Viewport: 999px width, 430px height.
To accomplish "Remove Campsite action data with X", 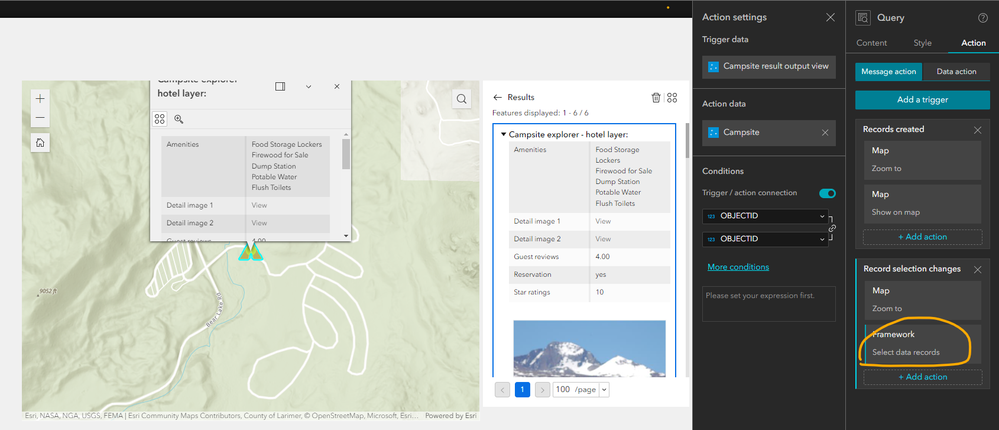I will coord(825,133).
